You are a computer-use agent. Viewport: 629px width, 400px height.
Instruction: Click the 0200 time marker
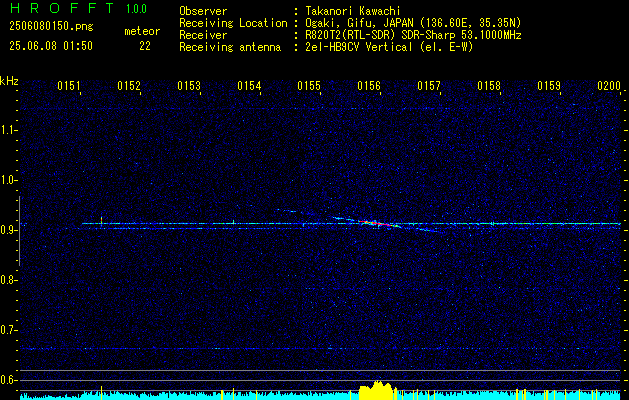pyautogui.click(x=609, y=85)
